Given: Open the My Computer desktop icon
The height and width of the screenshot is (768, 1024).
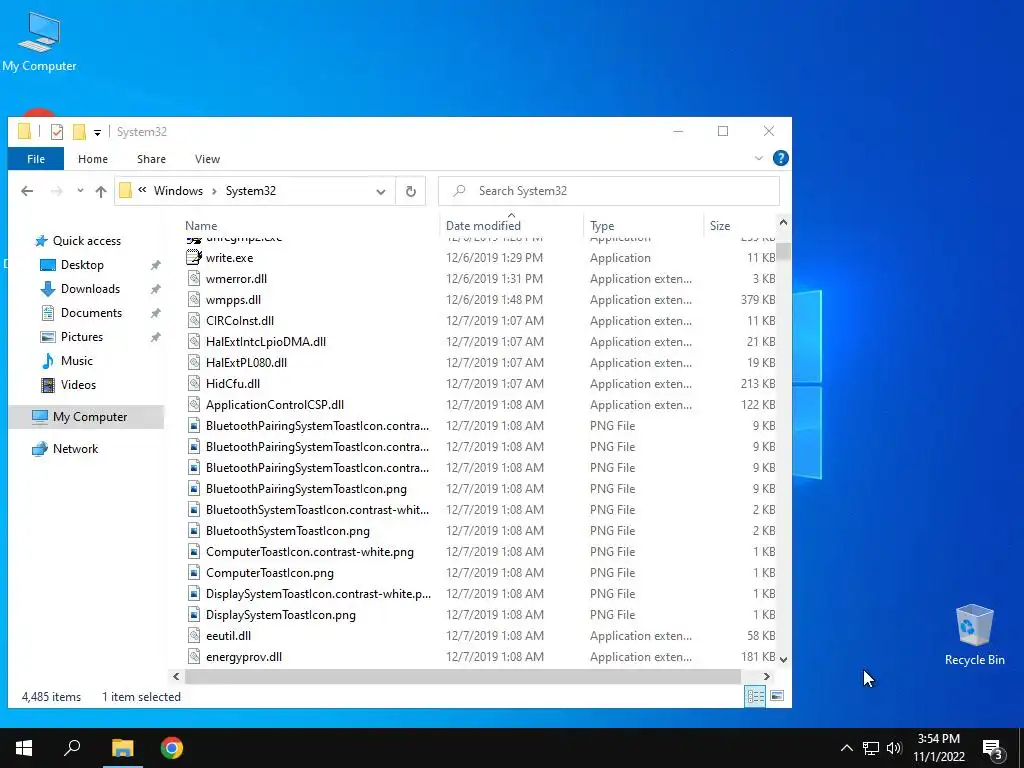Looking at the screenshot, I should click(x=39, y=41).
